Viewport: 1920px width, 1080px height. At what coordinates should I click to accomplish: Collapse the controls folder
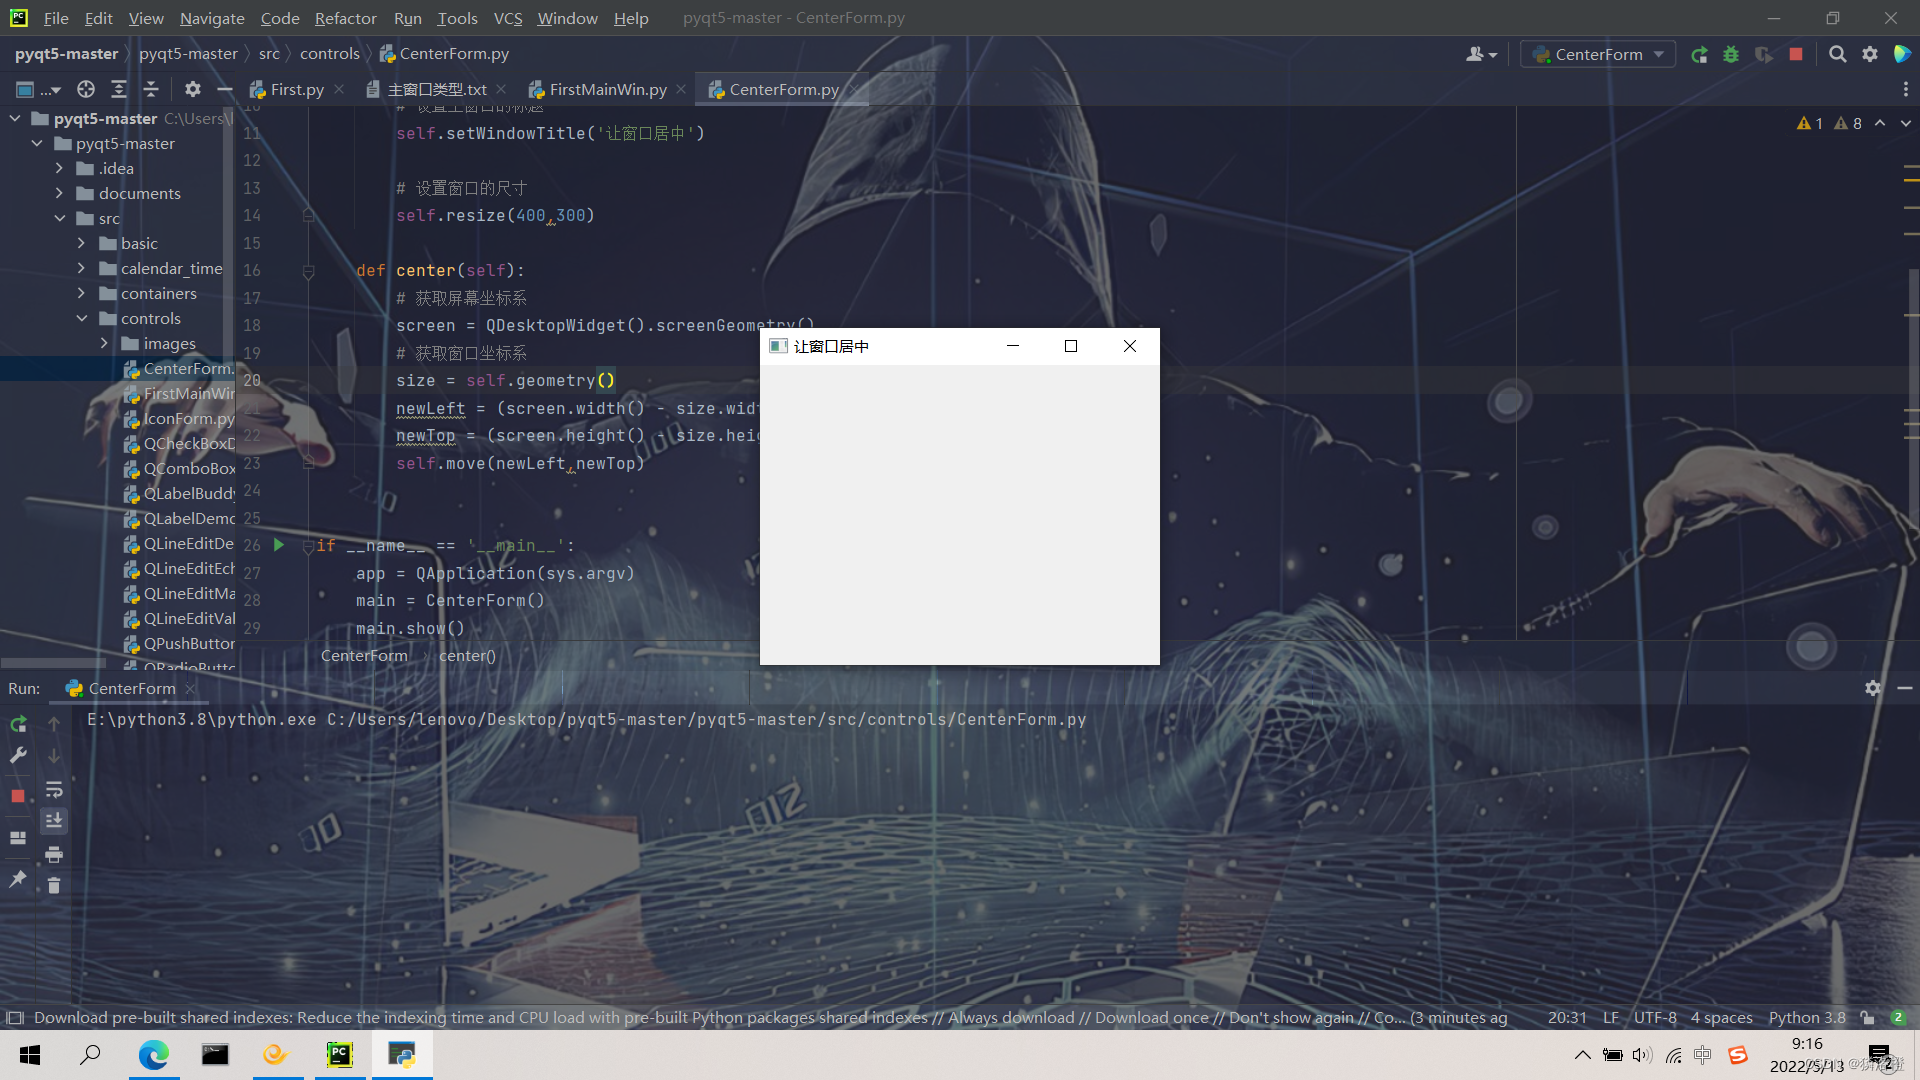tap(82, 318)
